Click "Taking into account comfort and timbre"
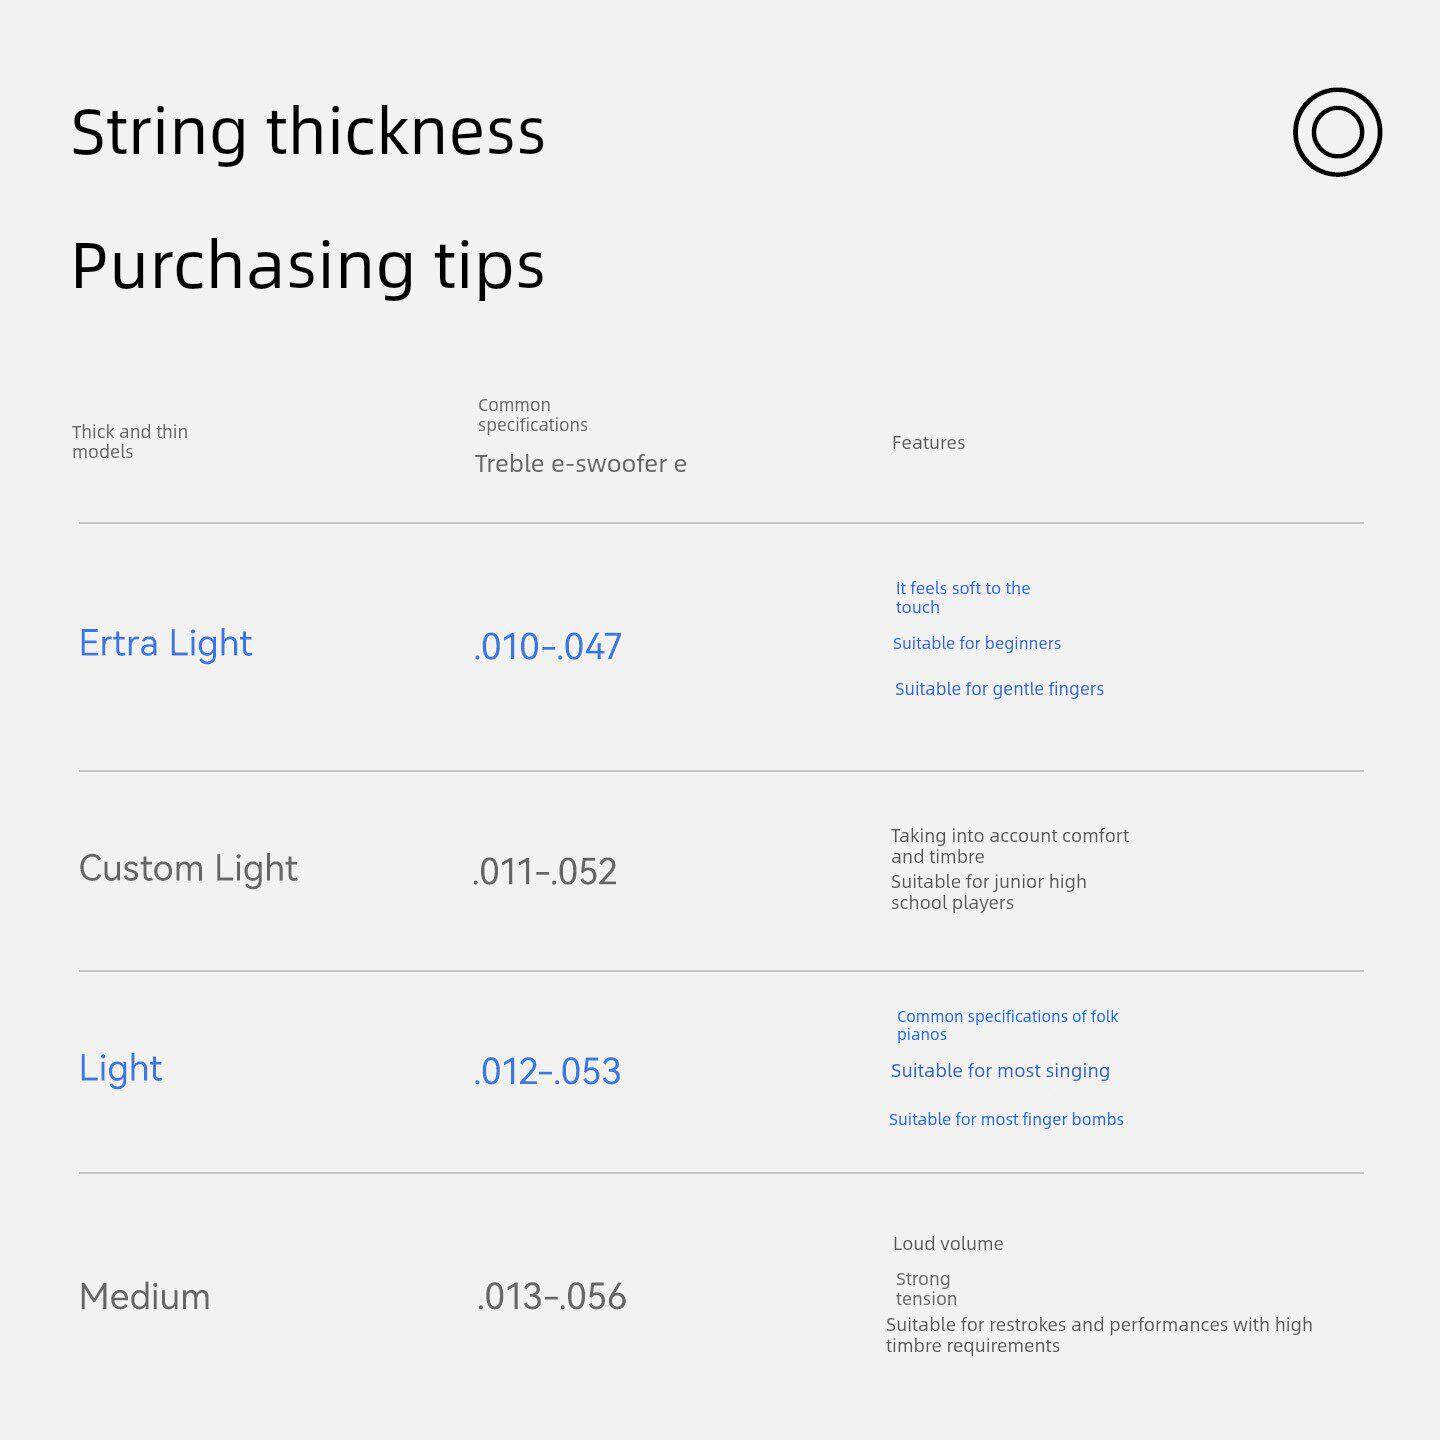 click(x=1009, y=846)
